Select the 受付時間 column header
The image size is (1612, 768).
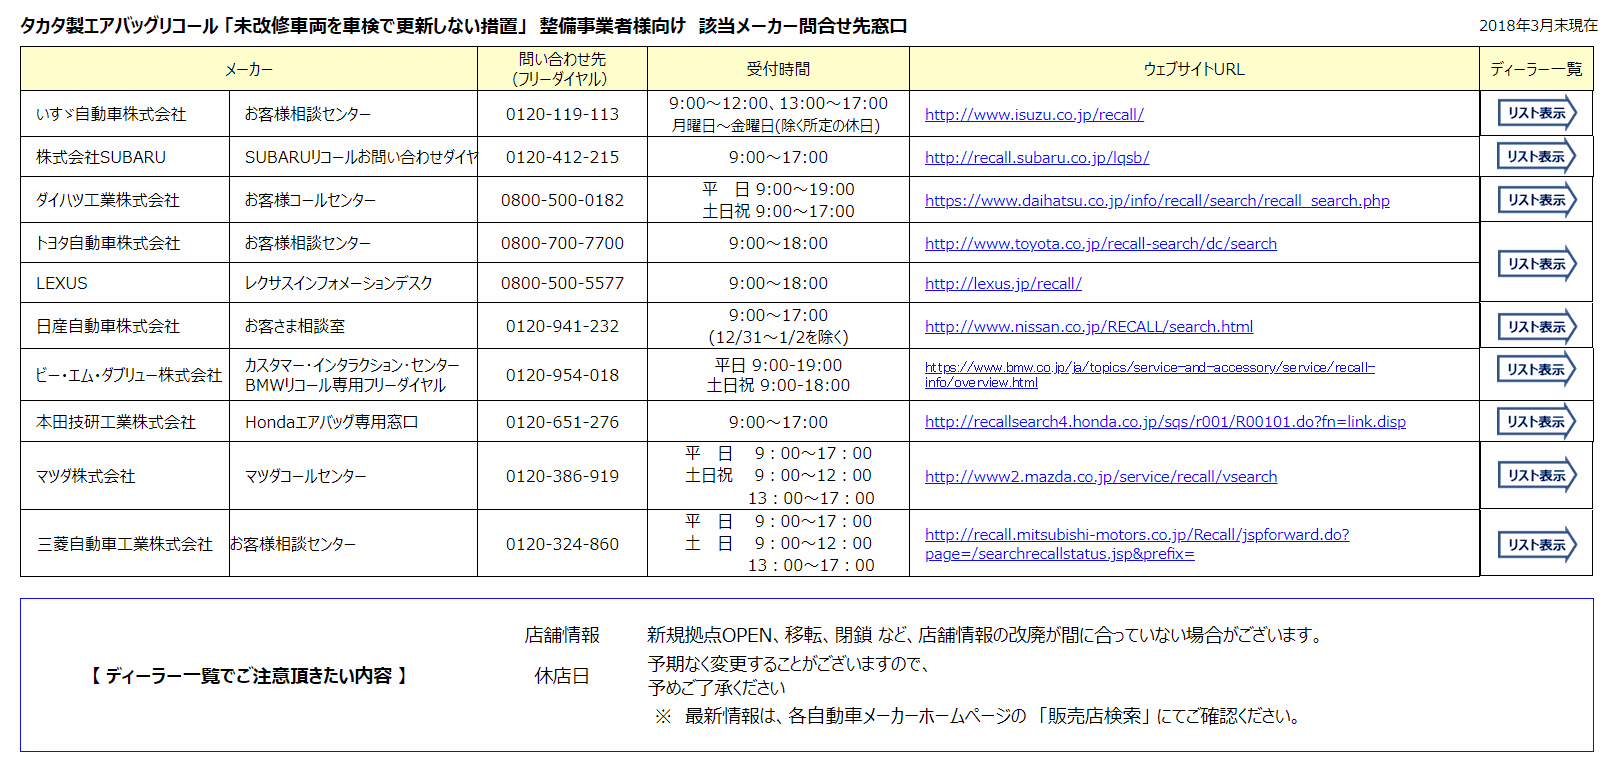pos(778,69)
